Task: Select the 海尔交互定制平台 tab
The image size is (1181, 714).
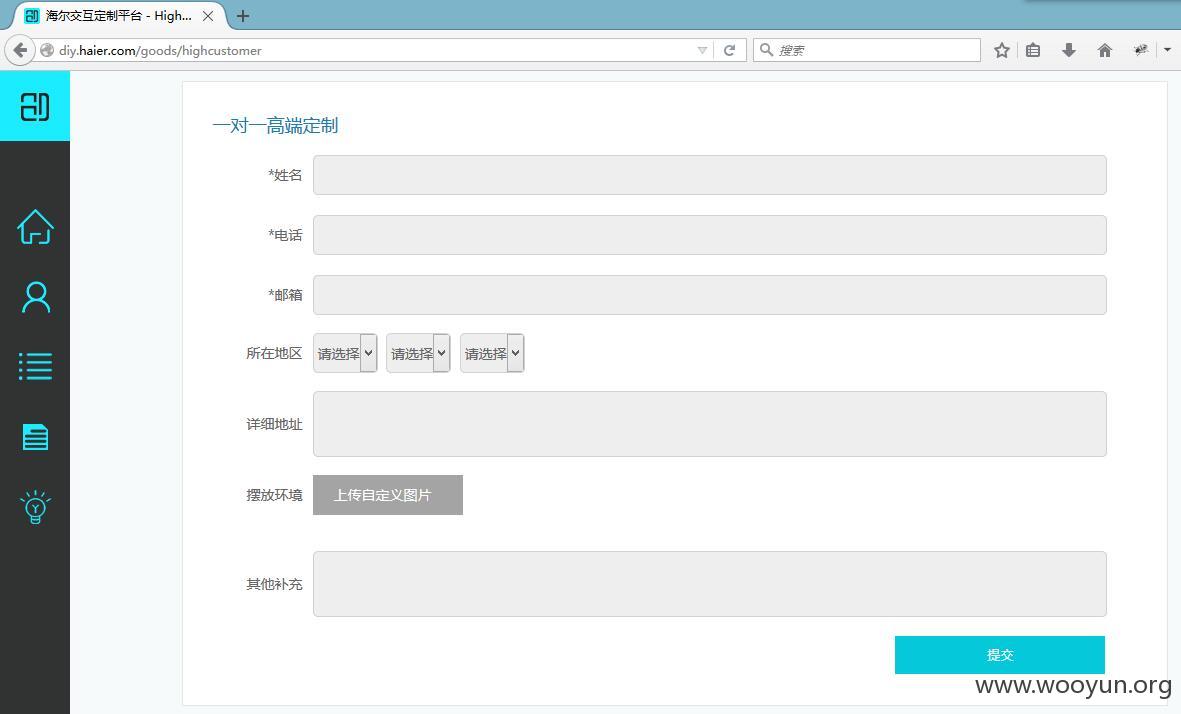Action: 119,16
